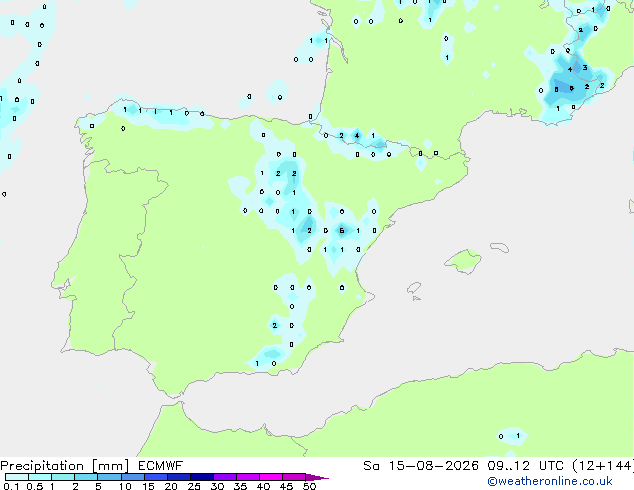Click the above-50 arrow tip of the legend
The image size is (634, 490).
[x=317, y=477]
